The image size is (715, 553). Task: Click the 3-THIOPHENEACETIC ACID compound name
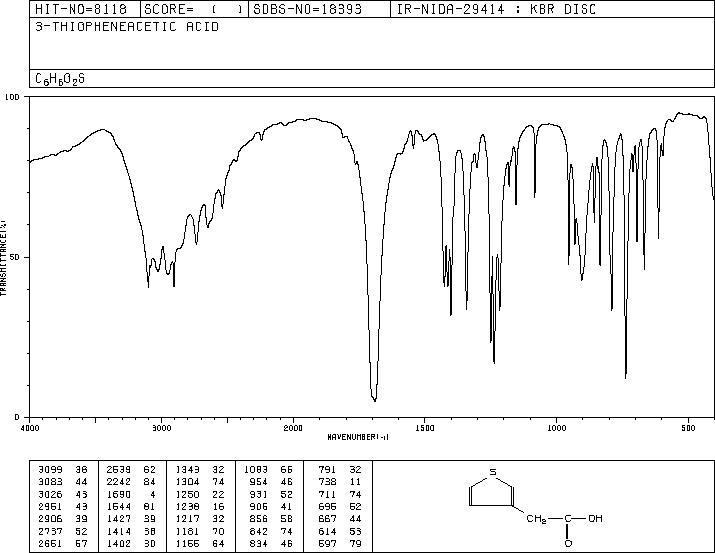(x=127, y=27)
